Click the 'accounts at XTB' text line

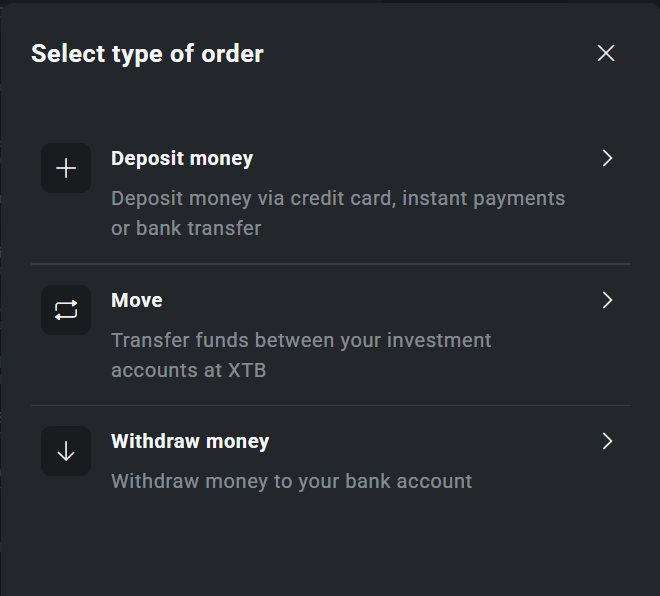(189, 370)
